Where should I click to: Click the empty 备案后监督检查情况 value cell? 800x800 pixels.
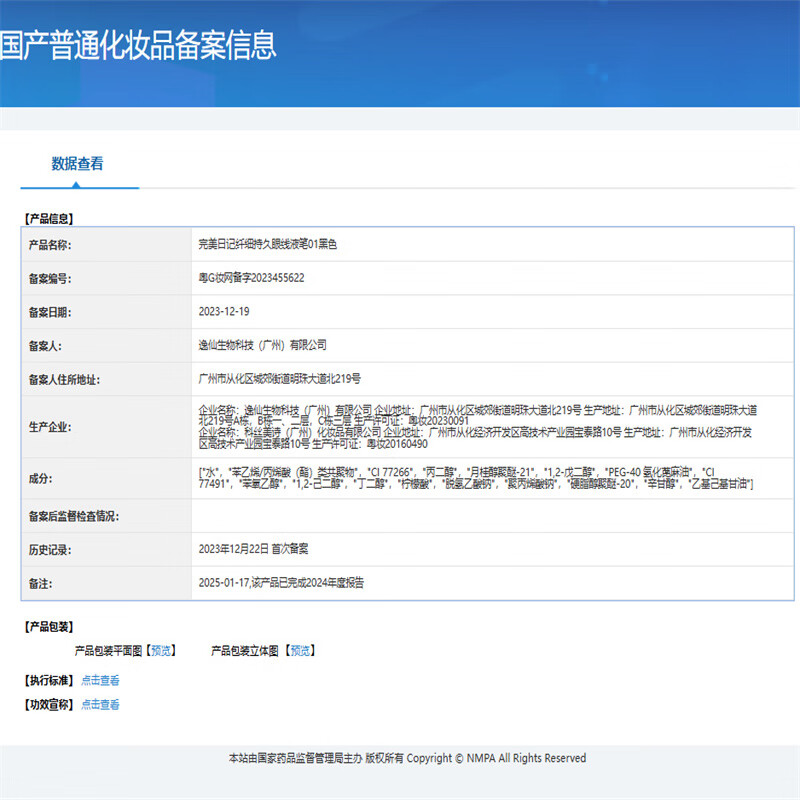coord(492,516)
